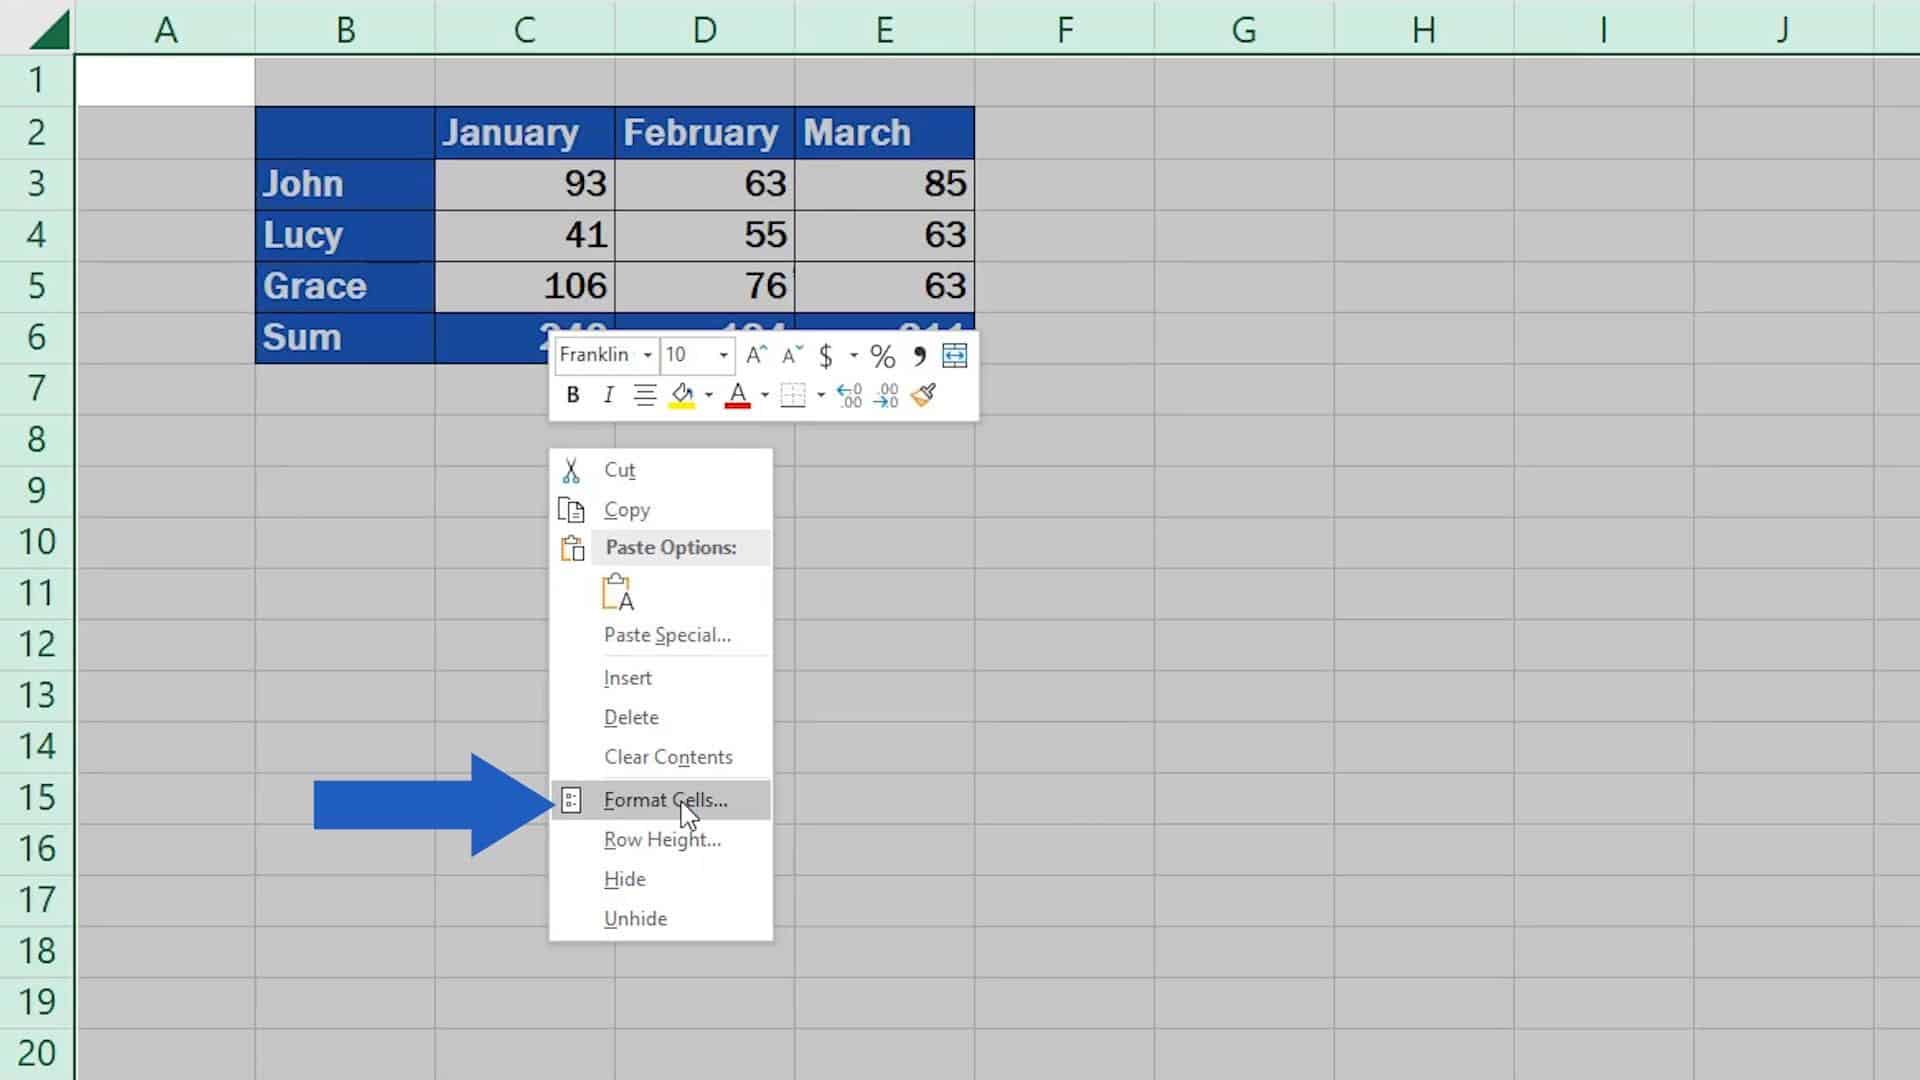Image resolution: width=1920 pixels, height=1080 pixels.
Task: Click Paste Special option
Action: point(667,635)
